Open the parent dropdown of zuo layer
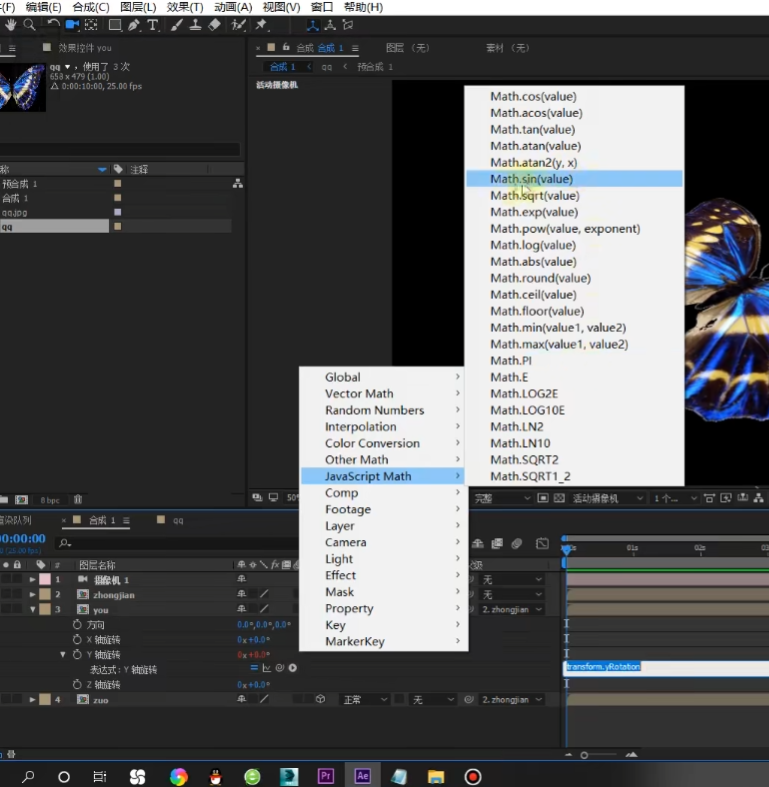This screenshot has width=769, height=787. 511,699
